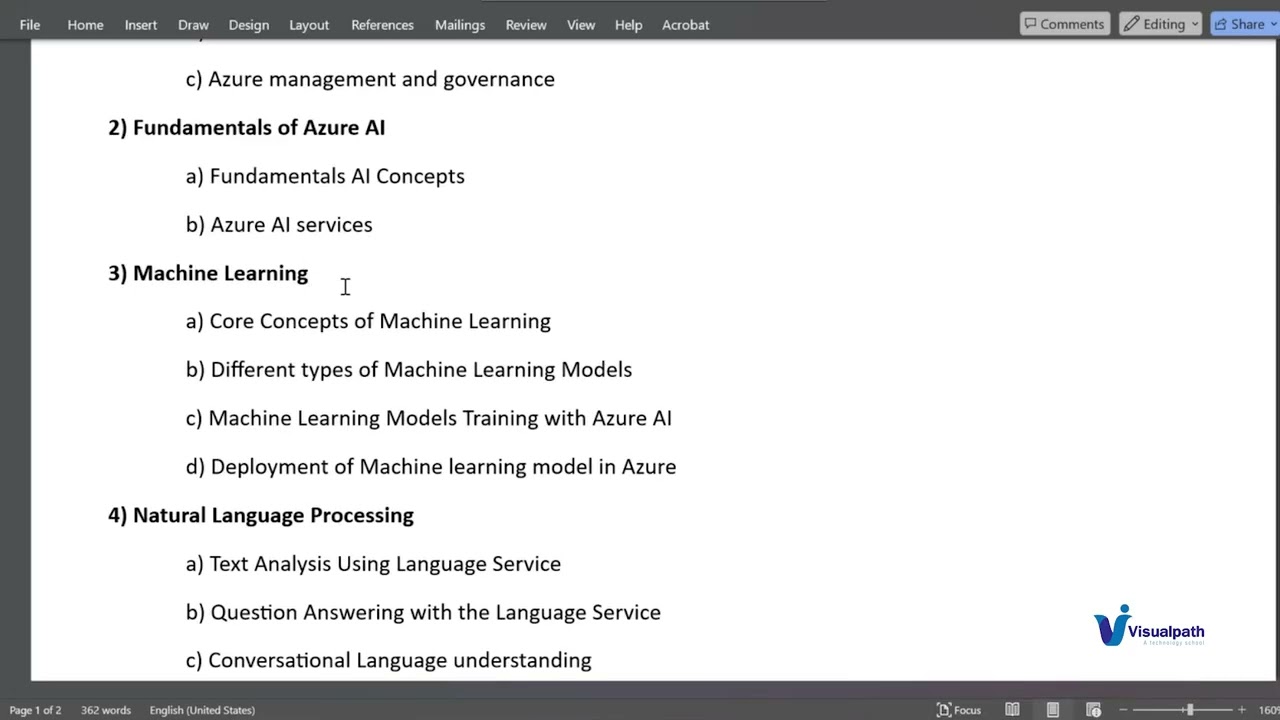Click English (United States) language indicator
Image resolution: width=1280 pixels, height=720 pixels.
pos(202,710)
